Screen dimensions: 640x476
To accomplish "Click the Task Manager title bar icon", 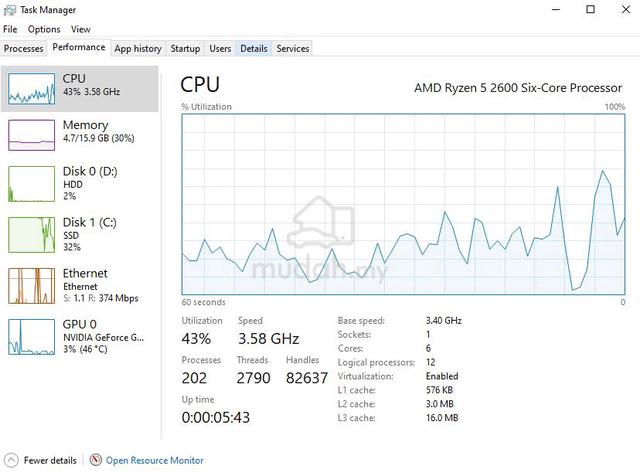I will 9,10.
